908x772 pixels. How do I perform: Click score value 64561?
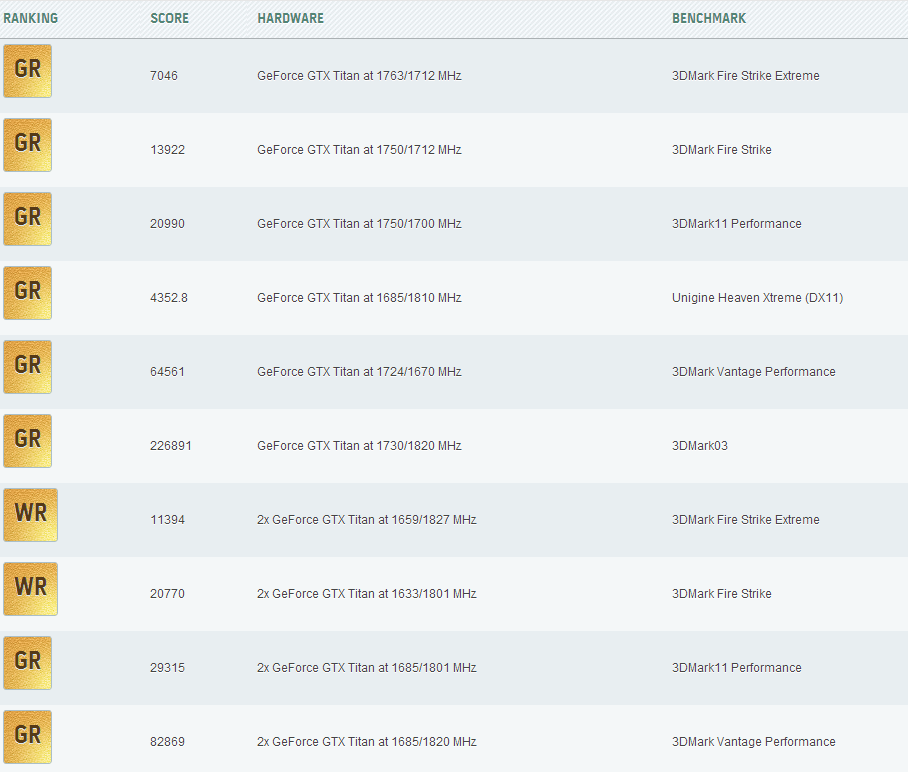tap(167, 372)
